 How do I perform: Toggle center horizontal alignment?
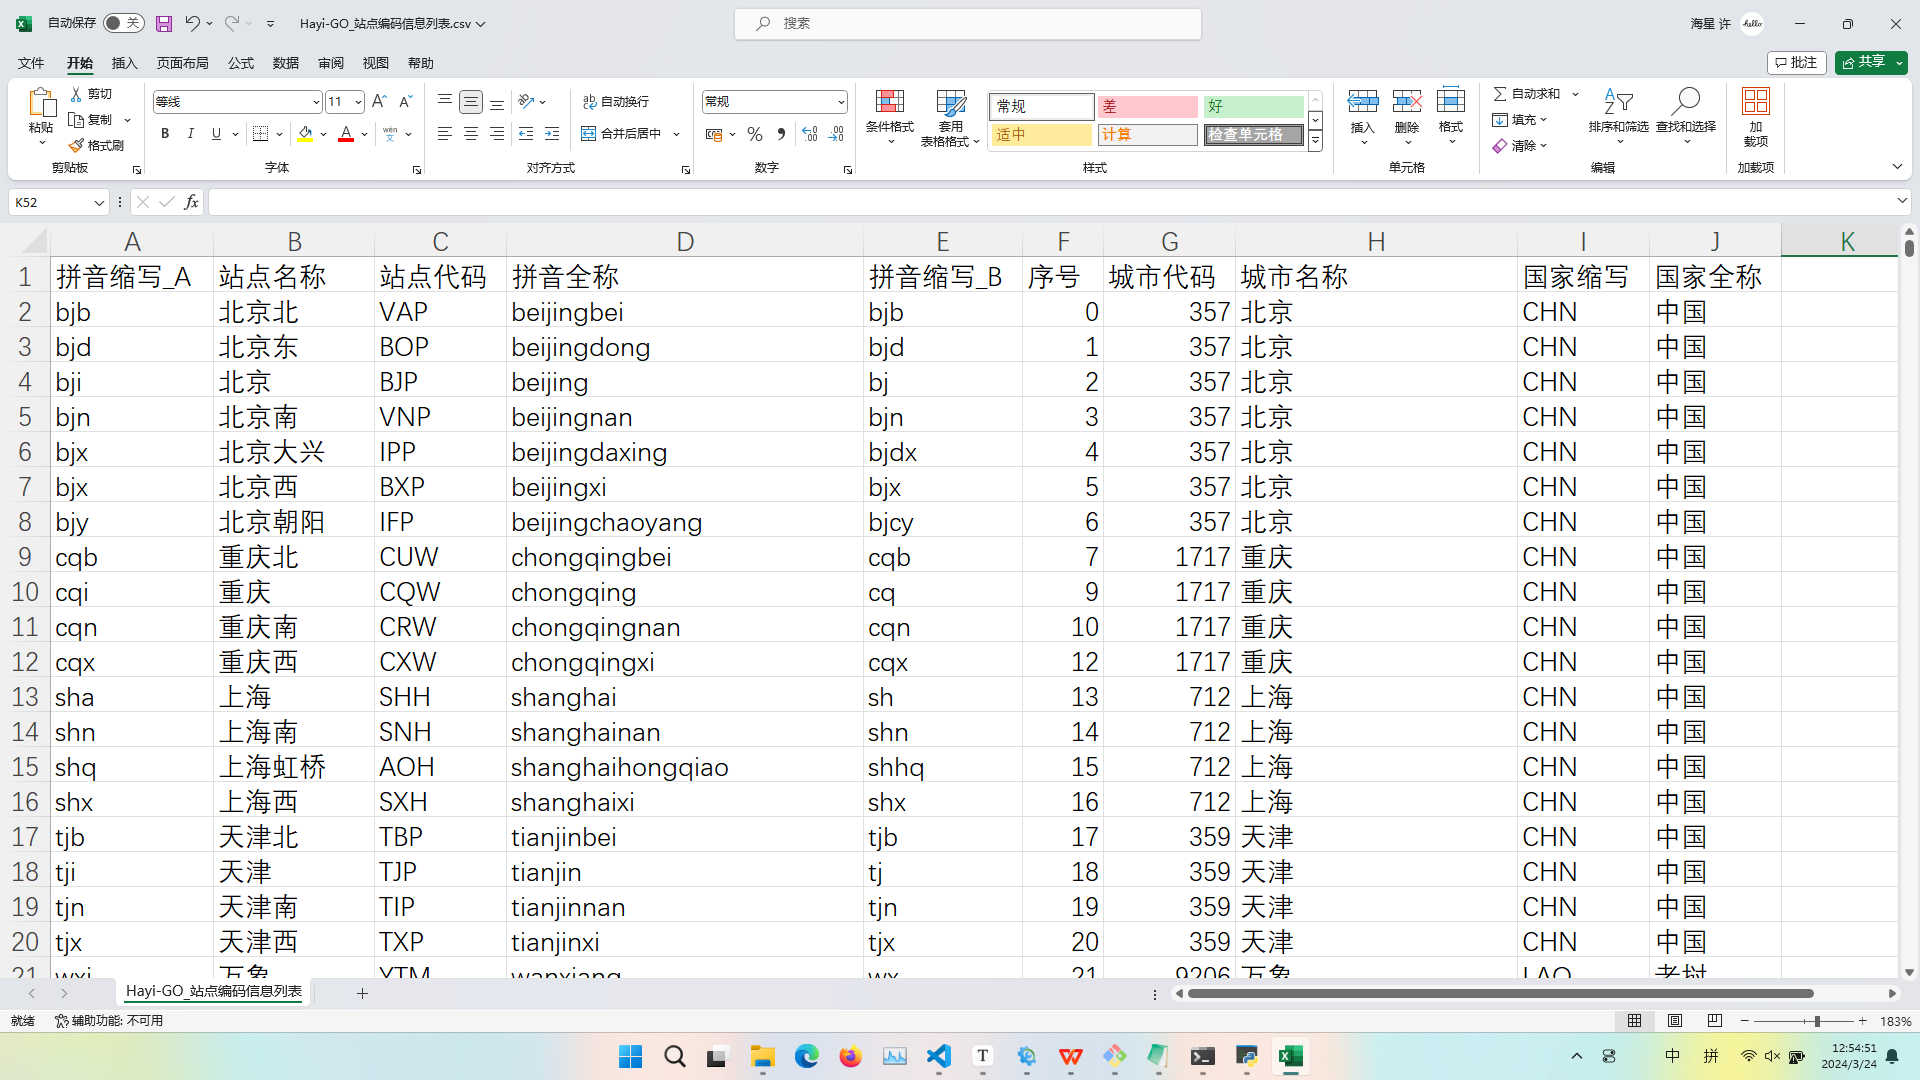pyautogui.click(x=471, y=134)
